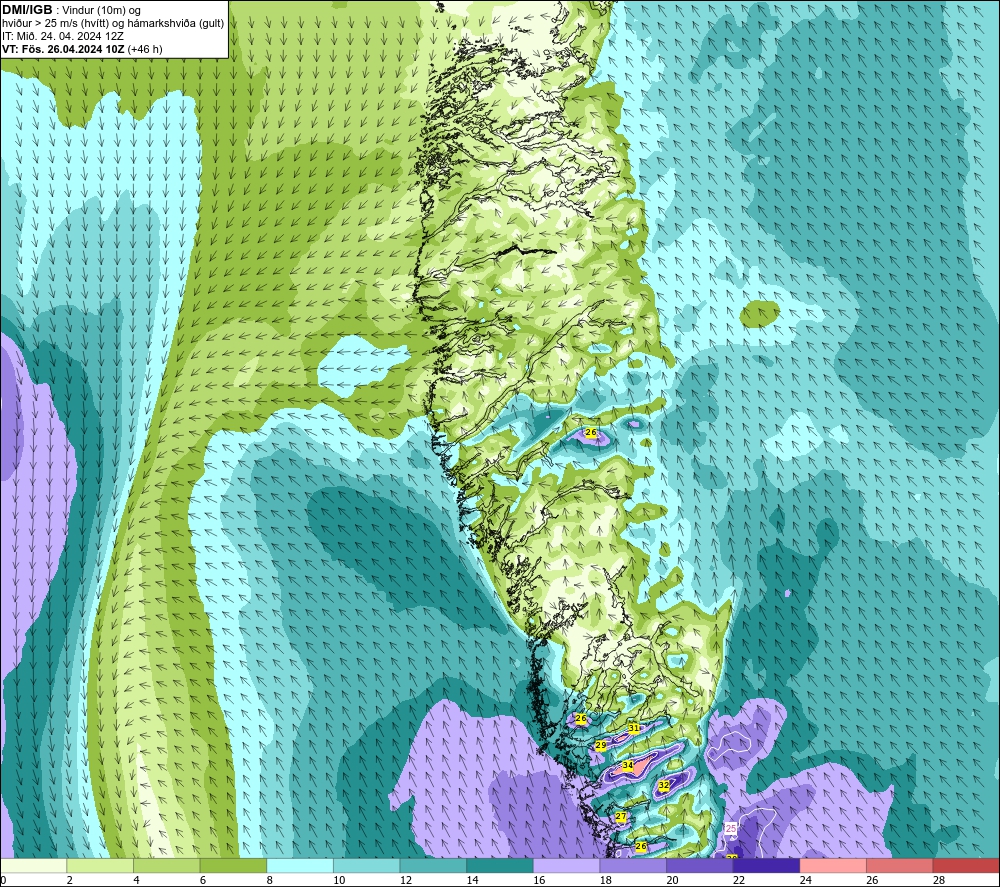Screen dimensions: 1000x887
Task: Click the red legend swatch above 28 m/s
Action: (x=966, y=865)
